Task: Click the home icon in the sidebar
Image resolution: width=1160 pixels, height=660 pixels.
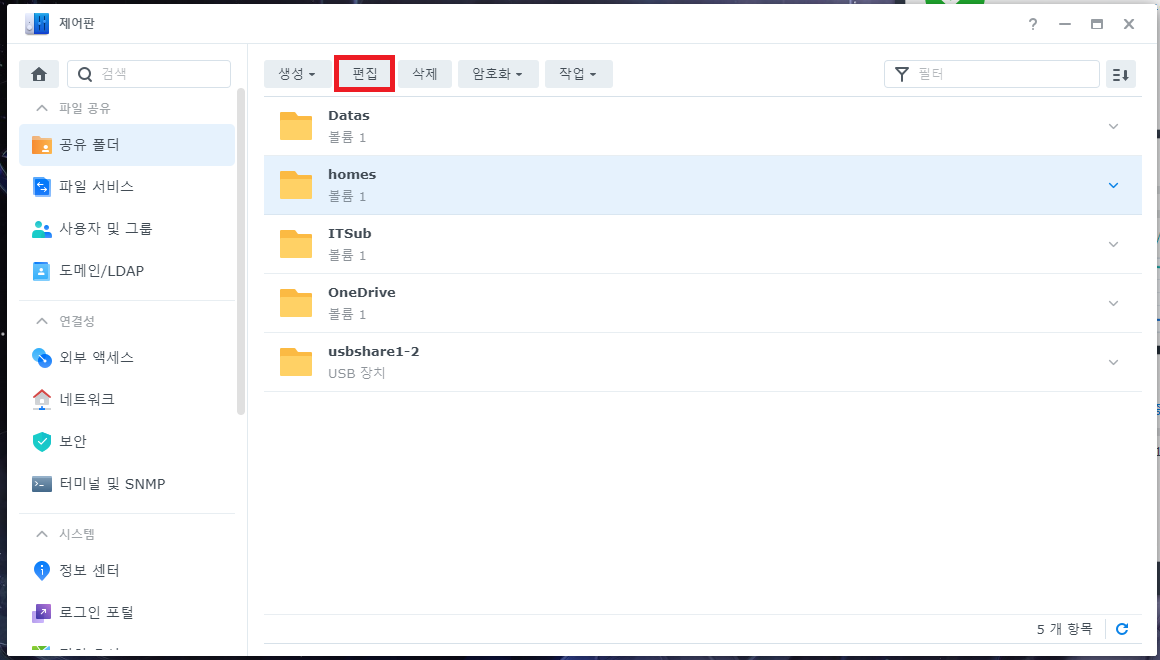Action: (39, 74)
